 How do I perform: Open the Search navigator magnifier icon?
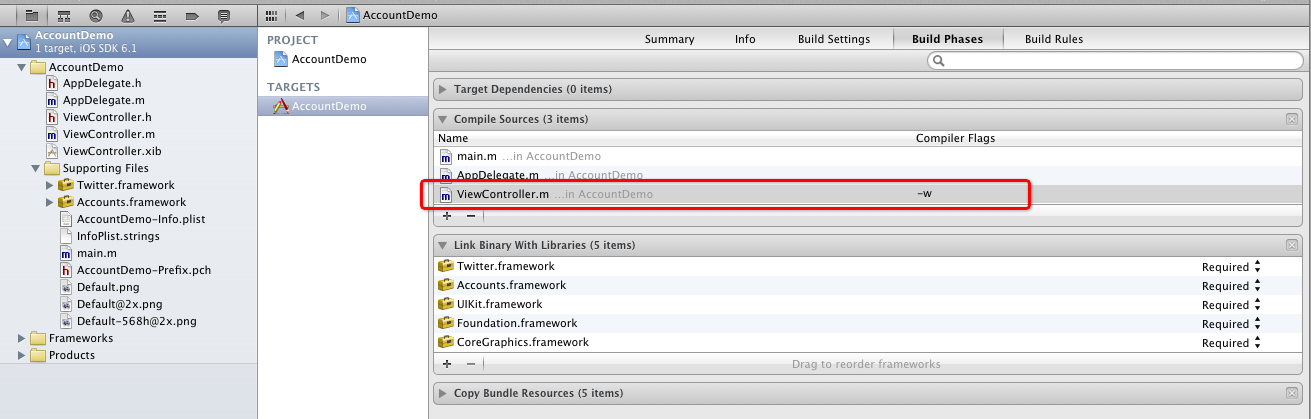point(96,15)
